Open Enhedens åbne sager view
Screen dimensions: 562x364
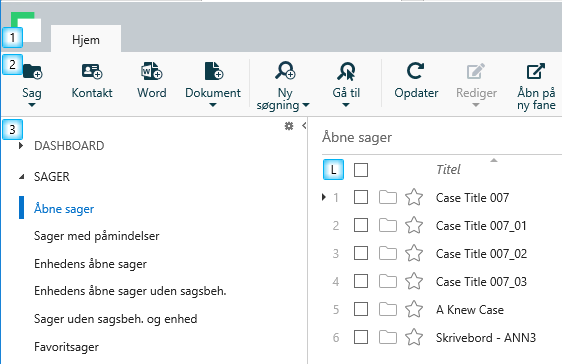[90, 264]
